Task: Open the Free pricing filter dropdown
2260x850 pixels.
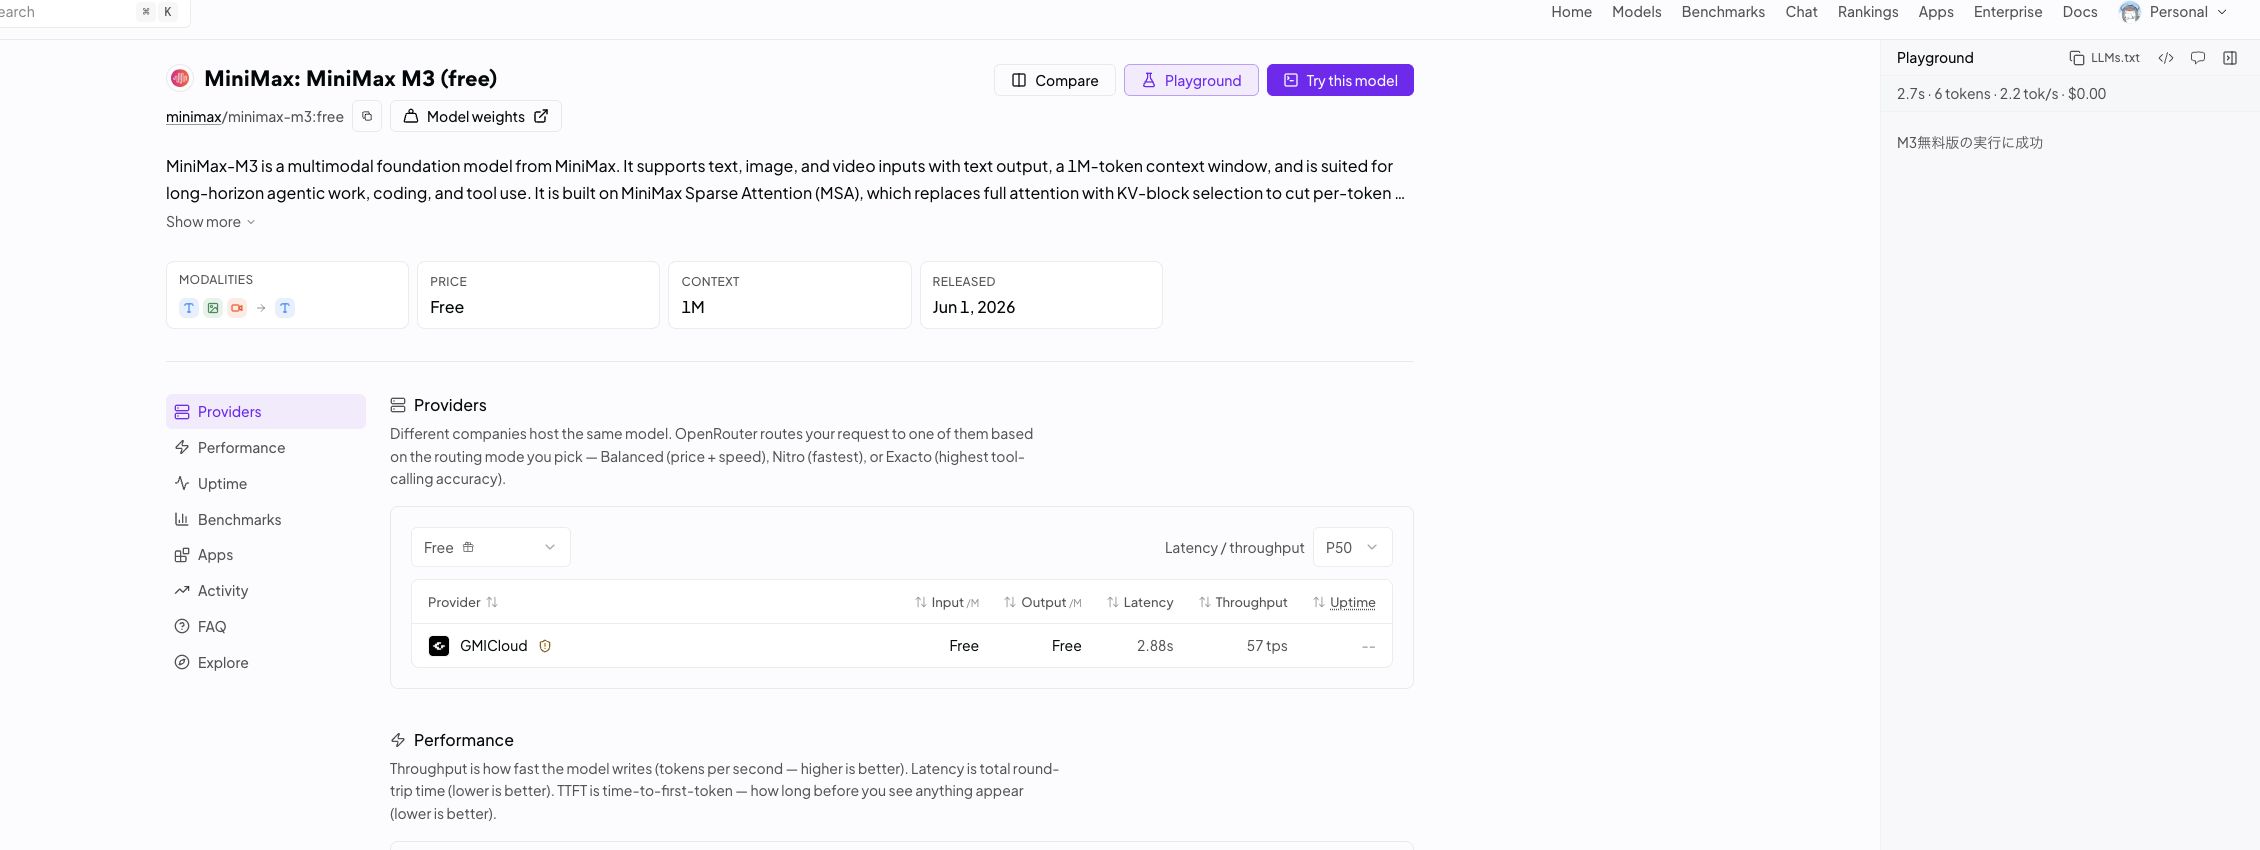Action: (491, 547)
